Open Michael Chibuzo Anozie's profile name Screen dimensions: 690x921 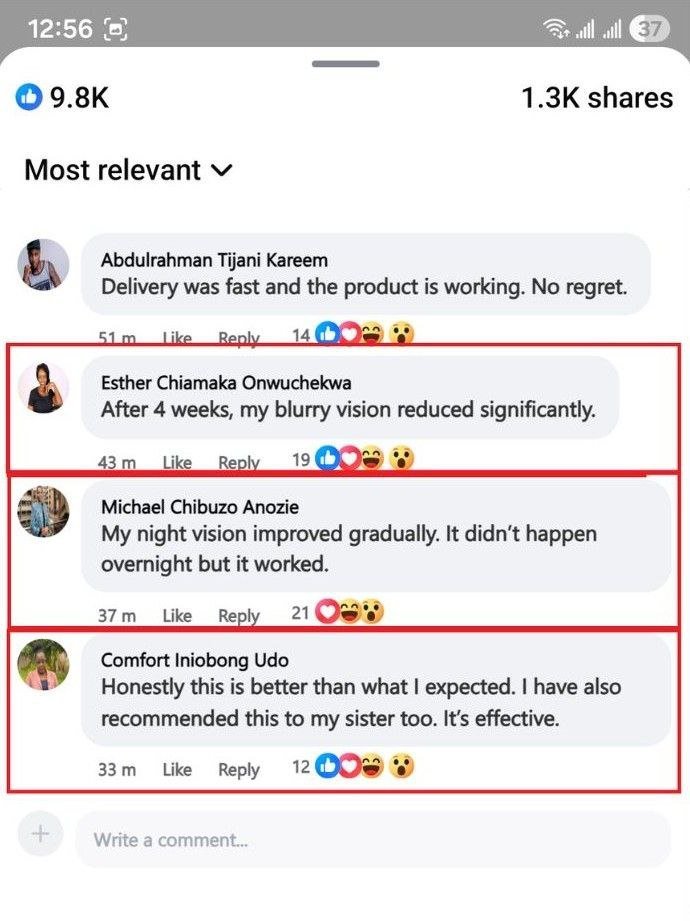(200, 507)
